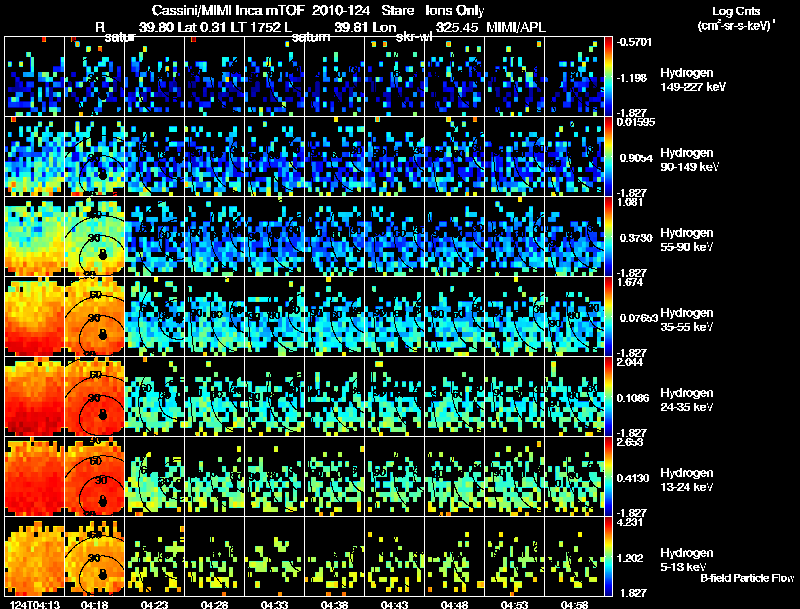Select the 13-24 keV panel at 04:18

coord(94,476)
